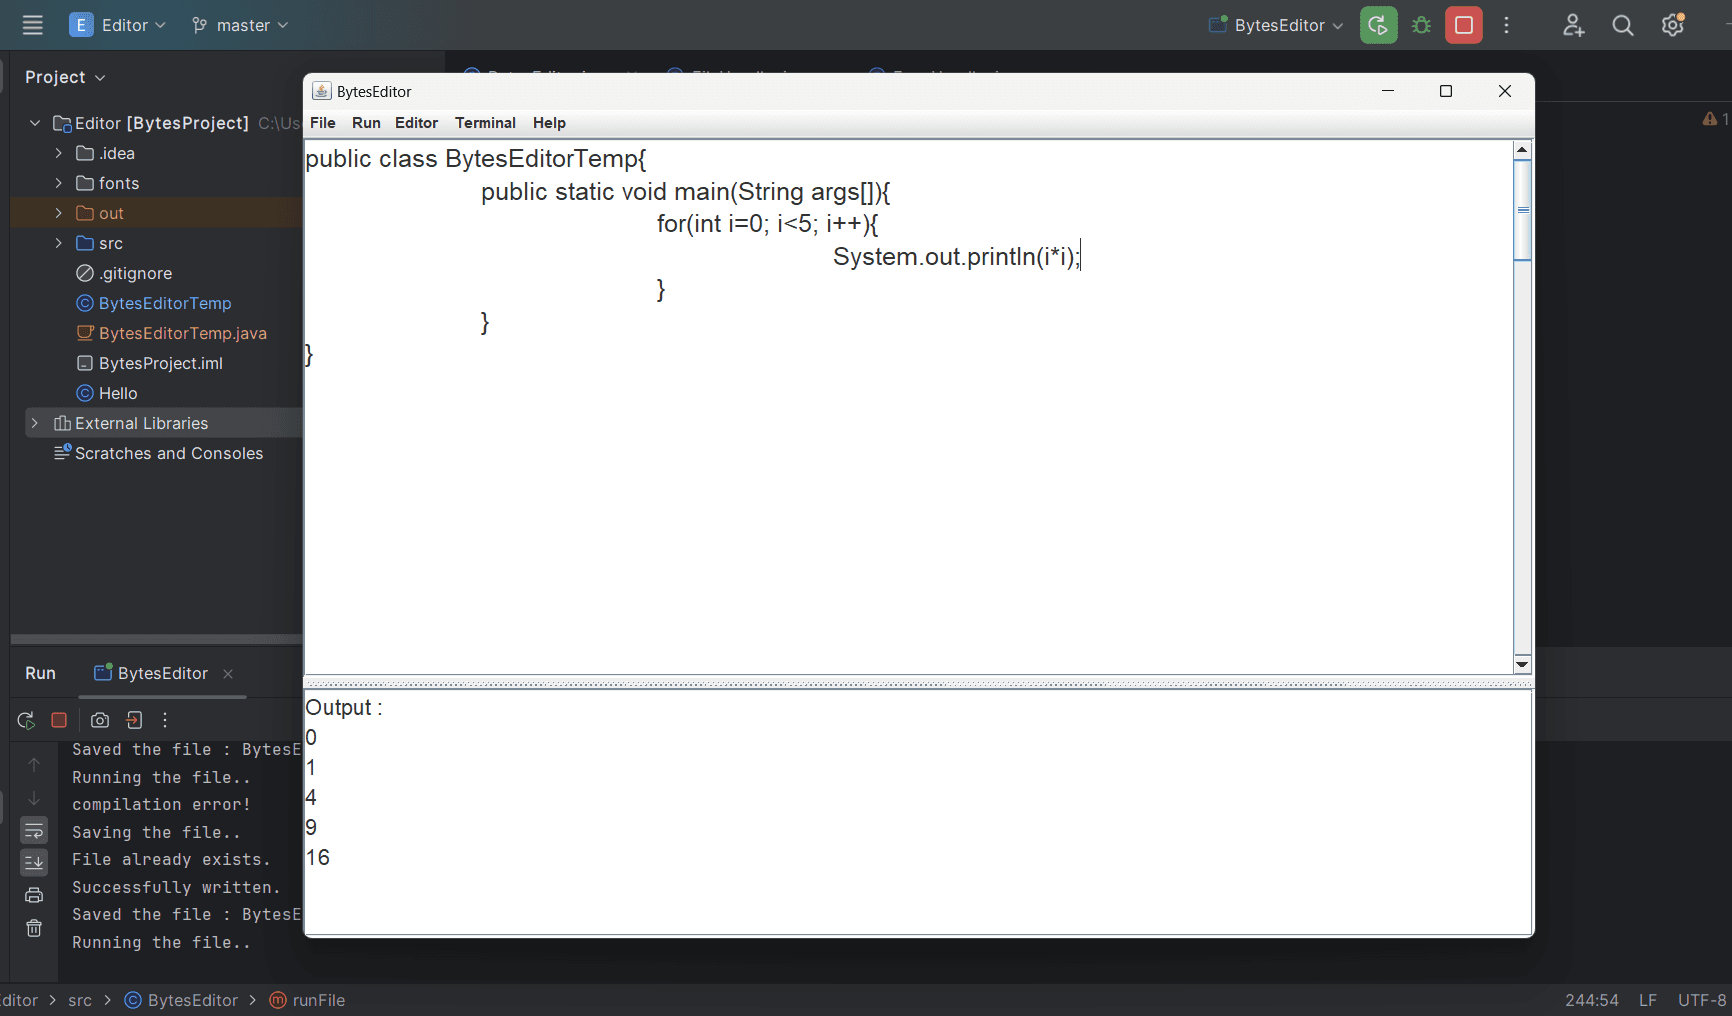Open File menu in BytesEditor window
Image resolution: width=1732 pixels, height=1016 pixels.
(x=323, y=123)
